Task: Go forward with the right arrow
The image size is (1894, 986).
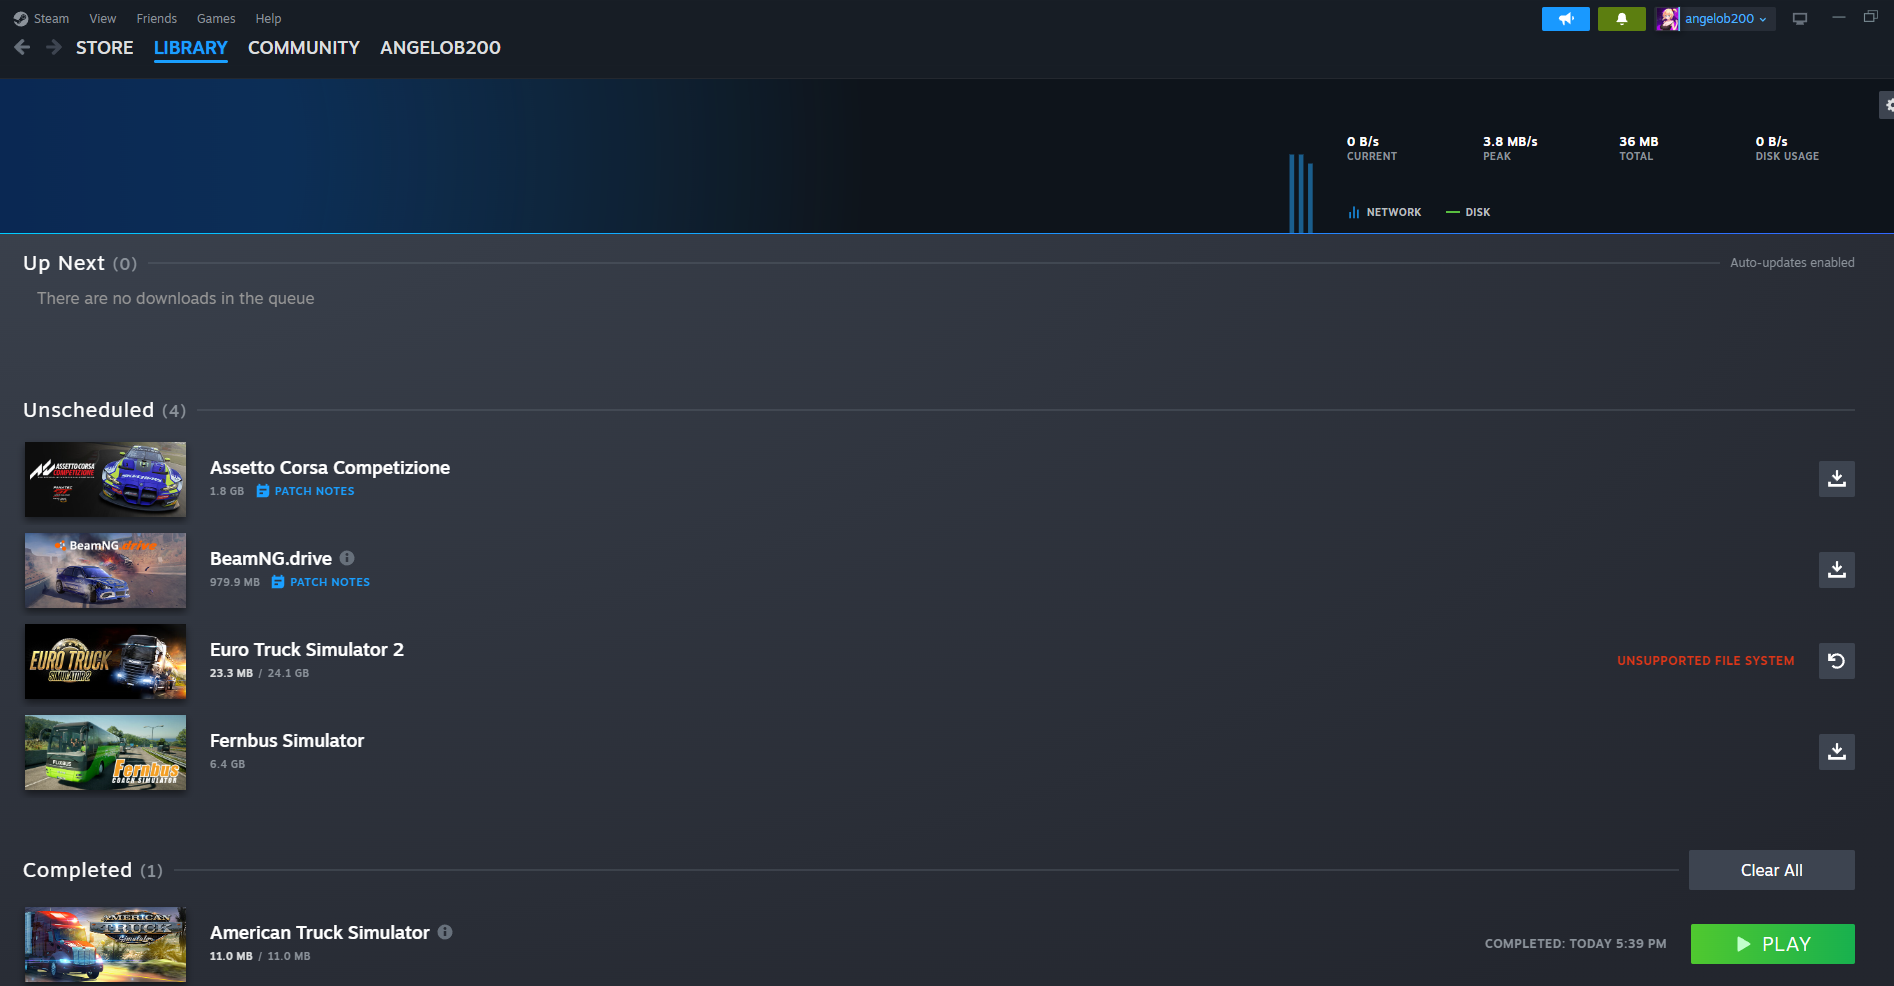Action: (54, 47)
